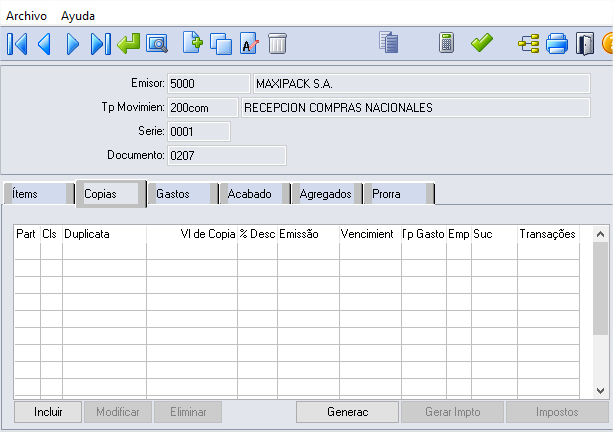Screen dimensions: 613x432
Task: Open the search magnifier tool
Action: (157, 43)
